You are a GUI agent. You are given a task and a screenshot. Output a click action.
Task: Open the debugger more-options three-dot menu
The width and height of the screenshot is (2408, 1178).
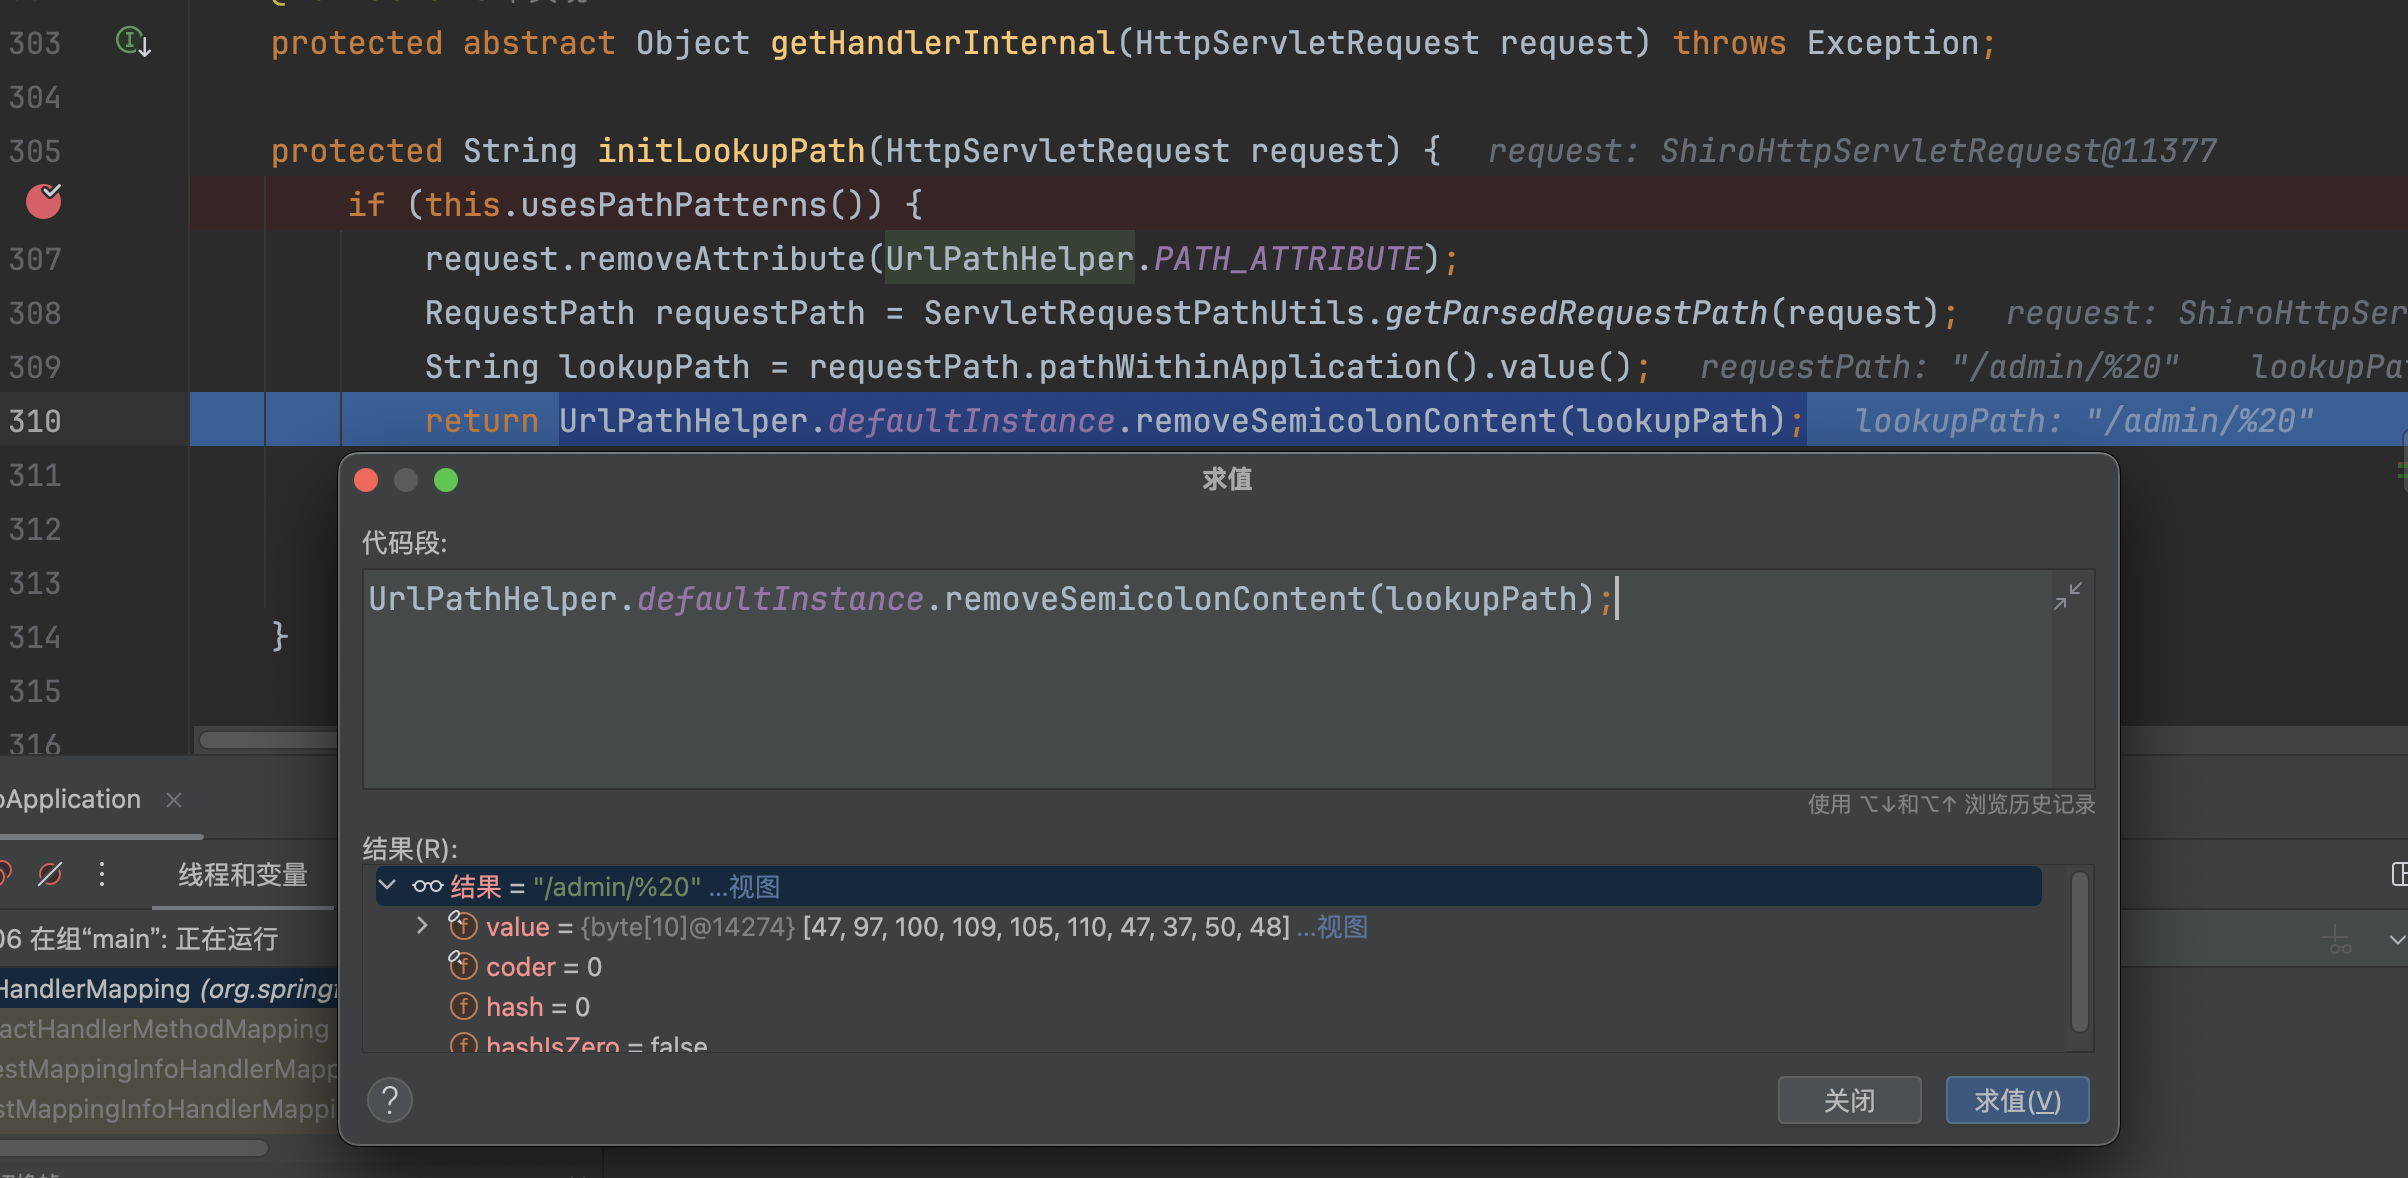pos(102,874)
